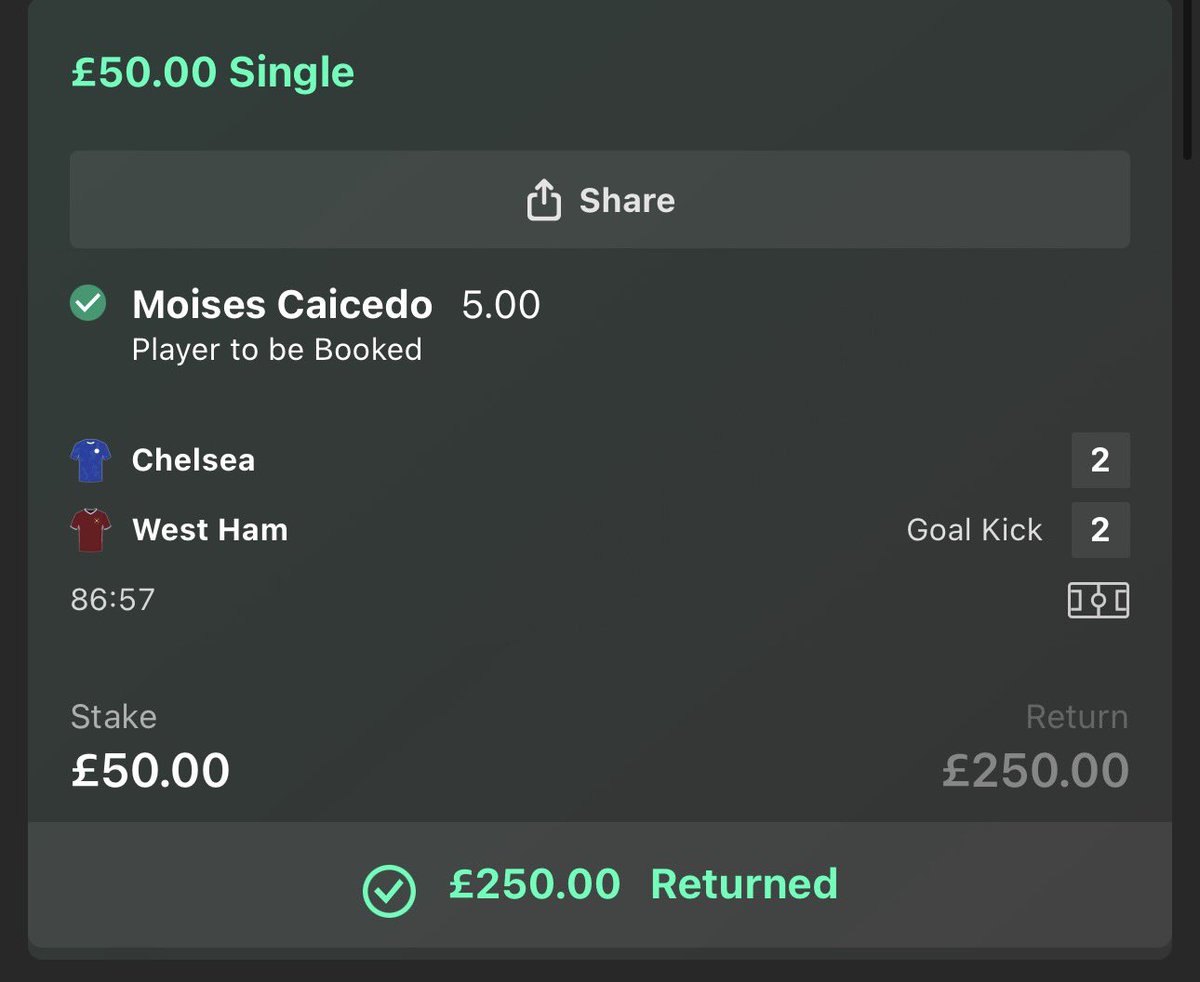Click the claret West Ham shirt icon
Screen dimensions: 1200x982
click(88, 530)
